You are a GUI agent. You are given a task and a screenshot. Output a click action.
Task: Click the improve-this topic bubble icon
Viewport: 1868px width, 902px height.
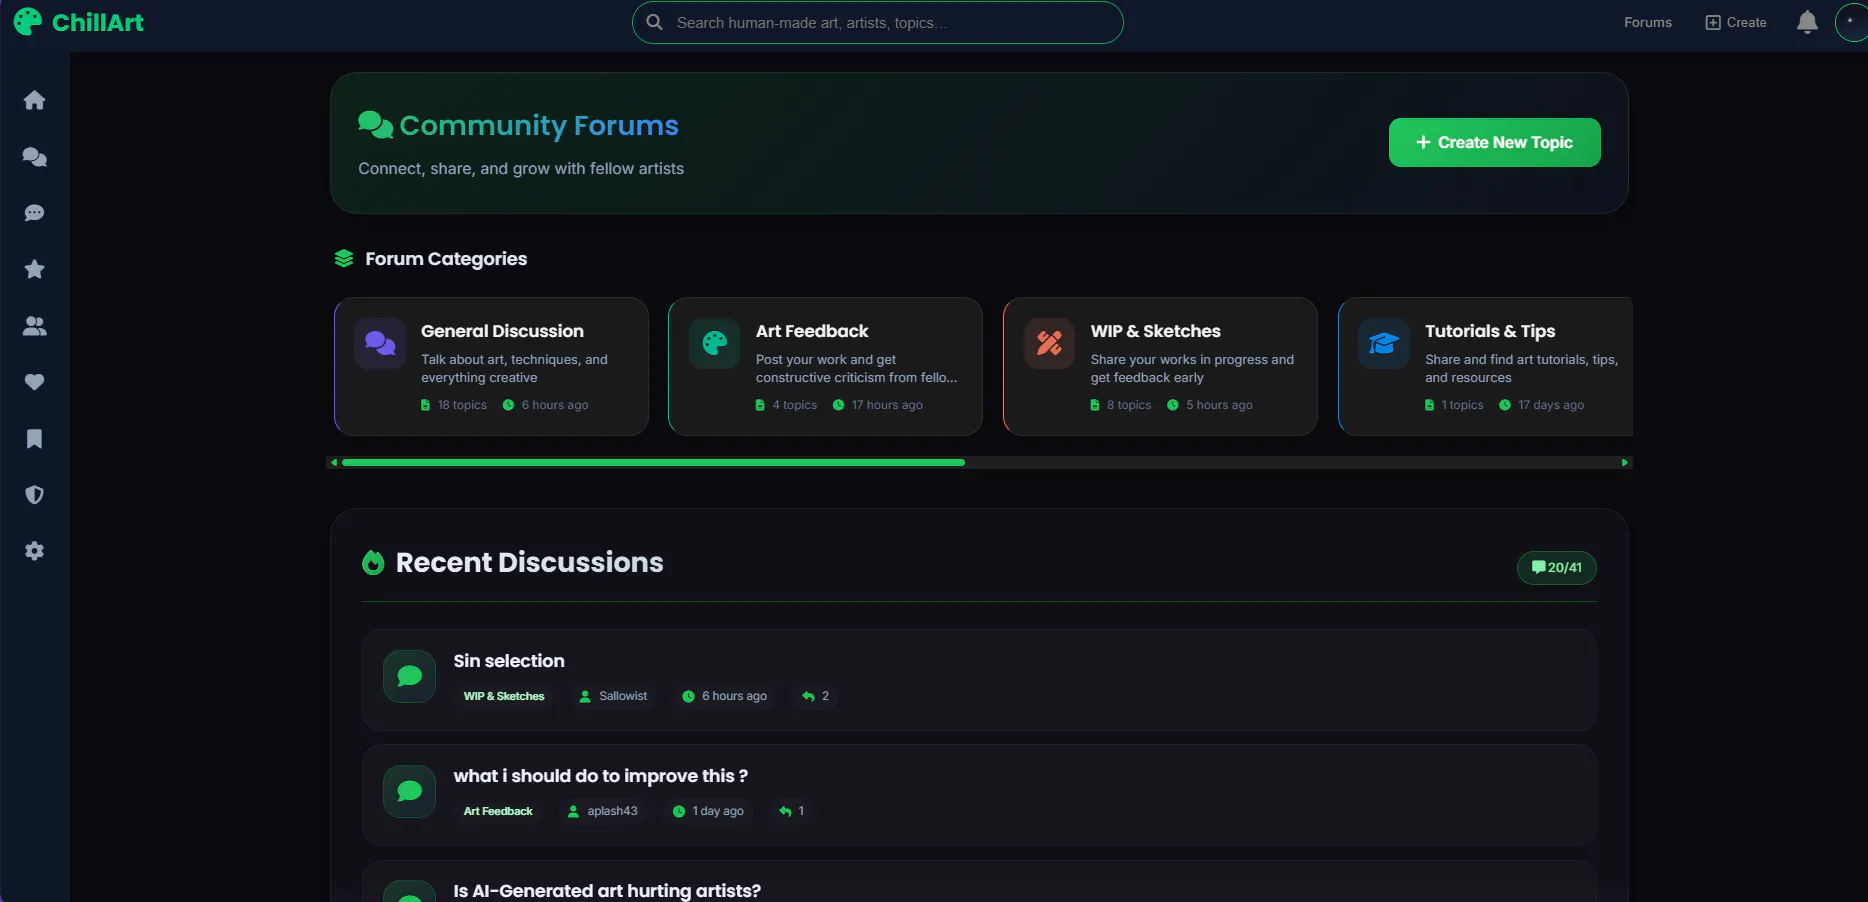[x=410, y=791]
